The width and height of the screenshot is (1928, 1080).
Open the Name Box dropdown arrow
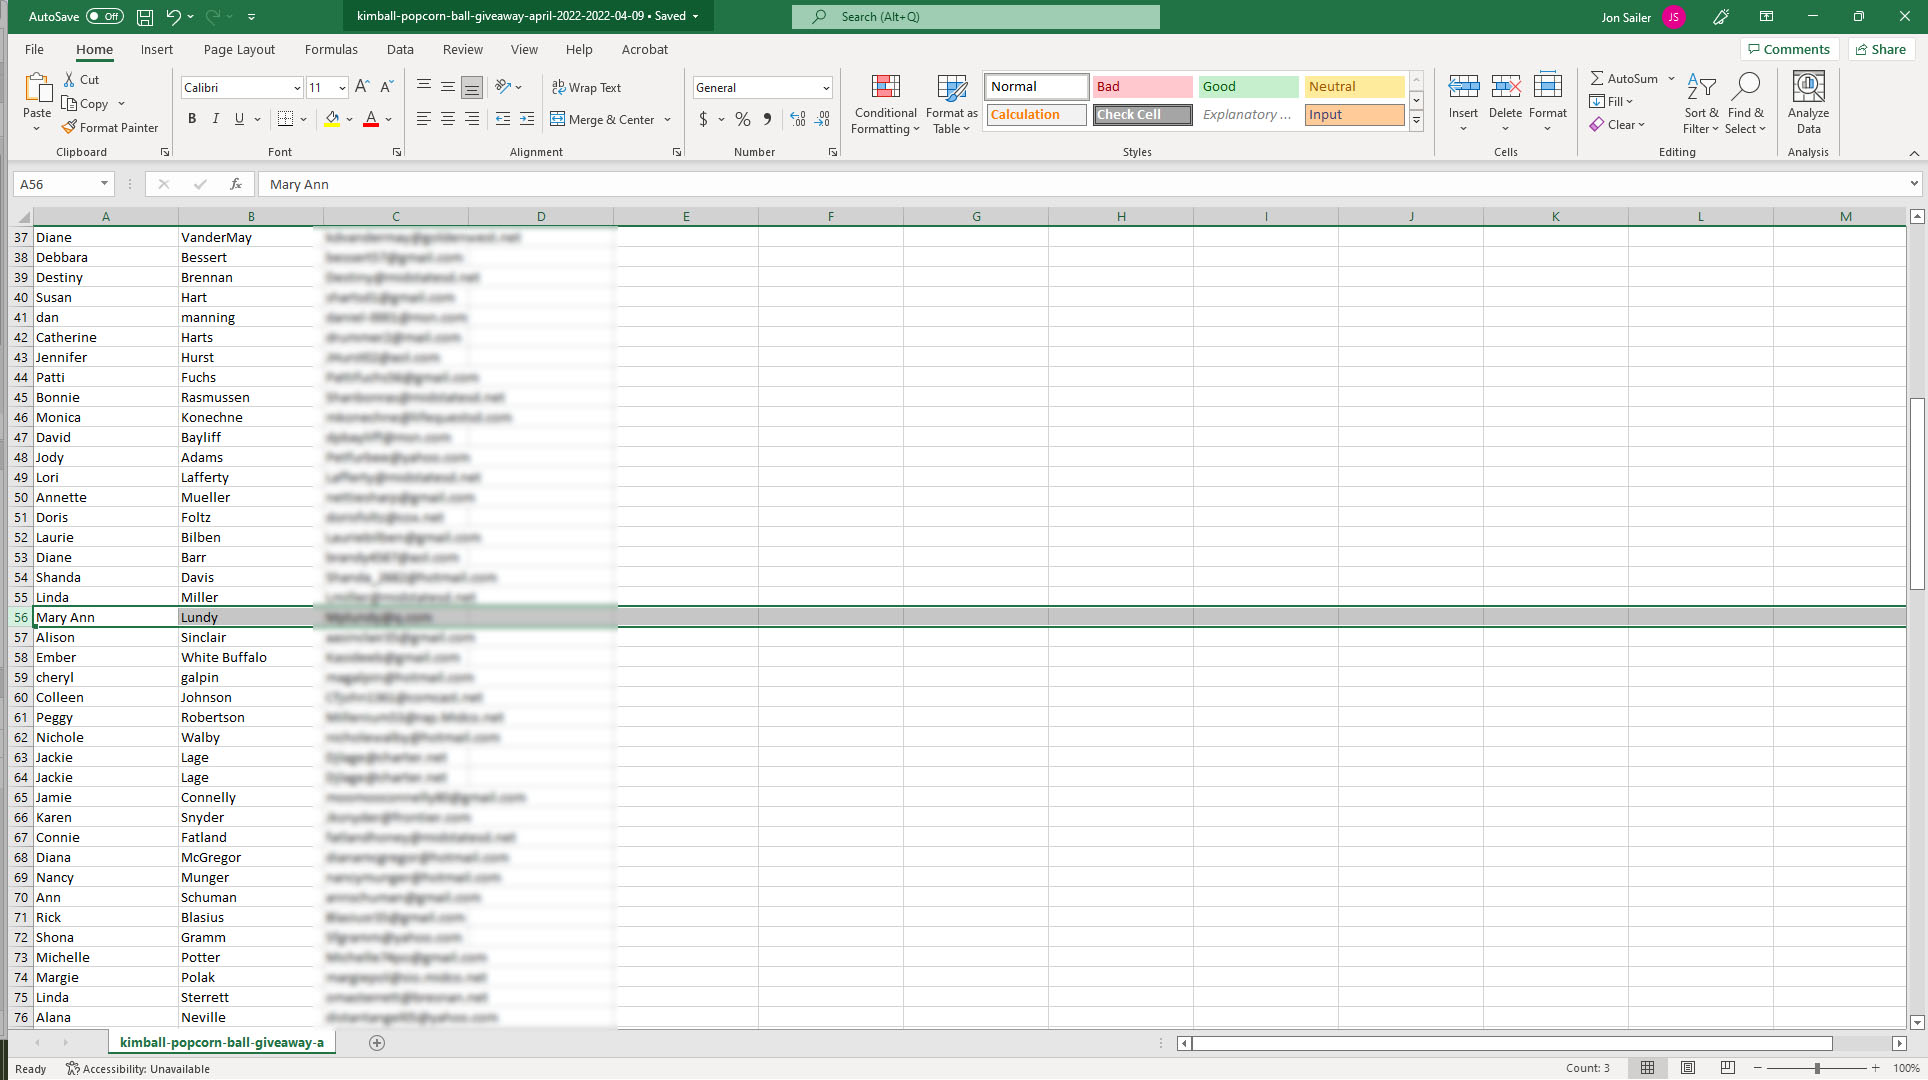(104, 184)
